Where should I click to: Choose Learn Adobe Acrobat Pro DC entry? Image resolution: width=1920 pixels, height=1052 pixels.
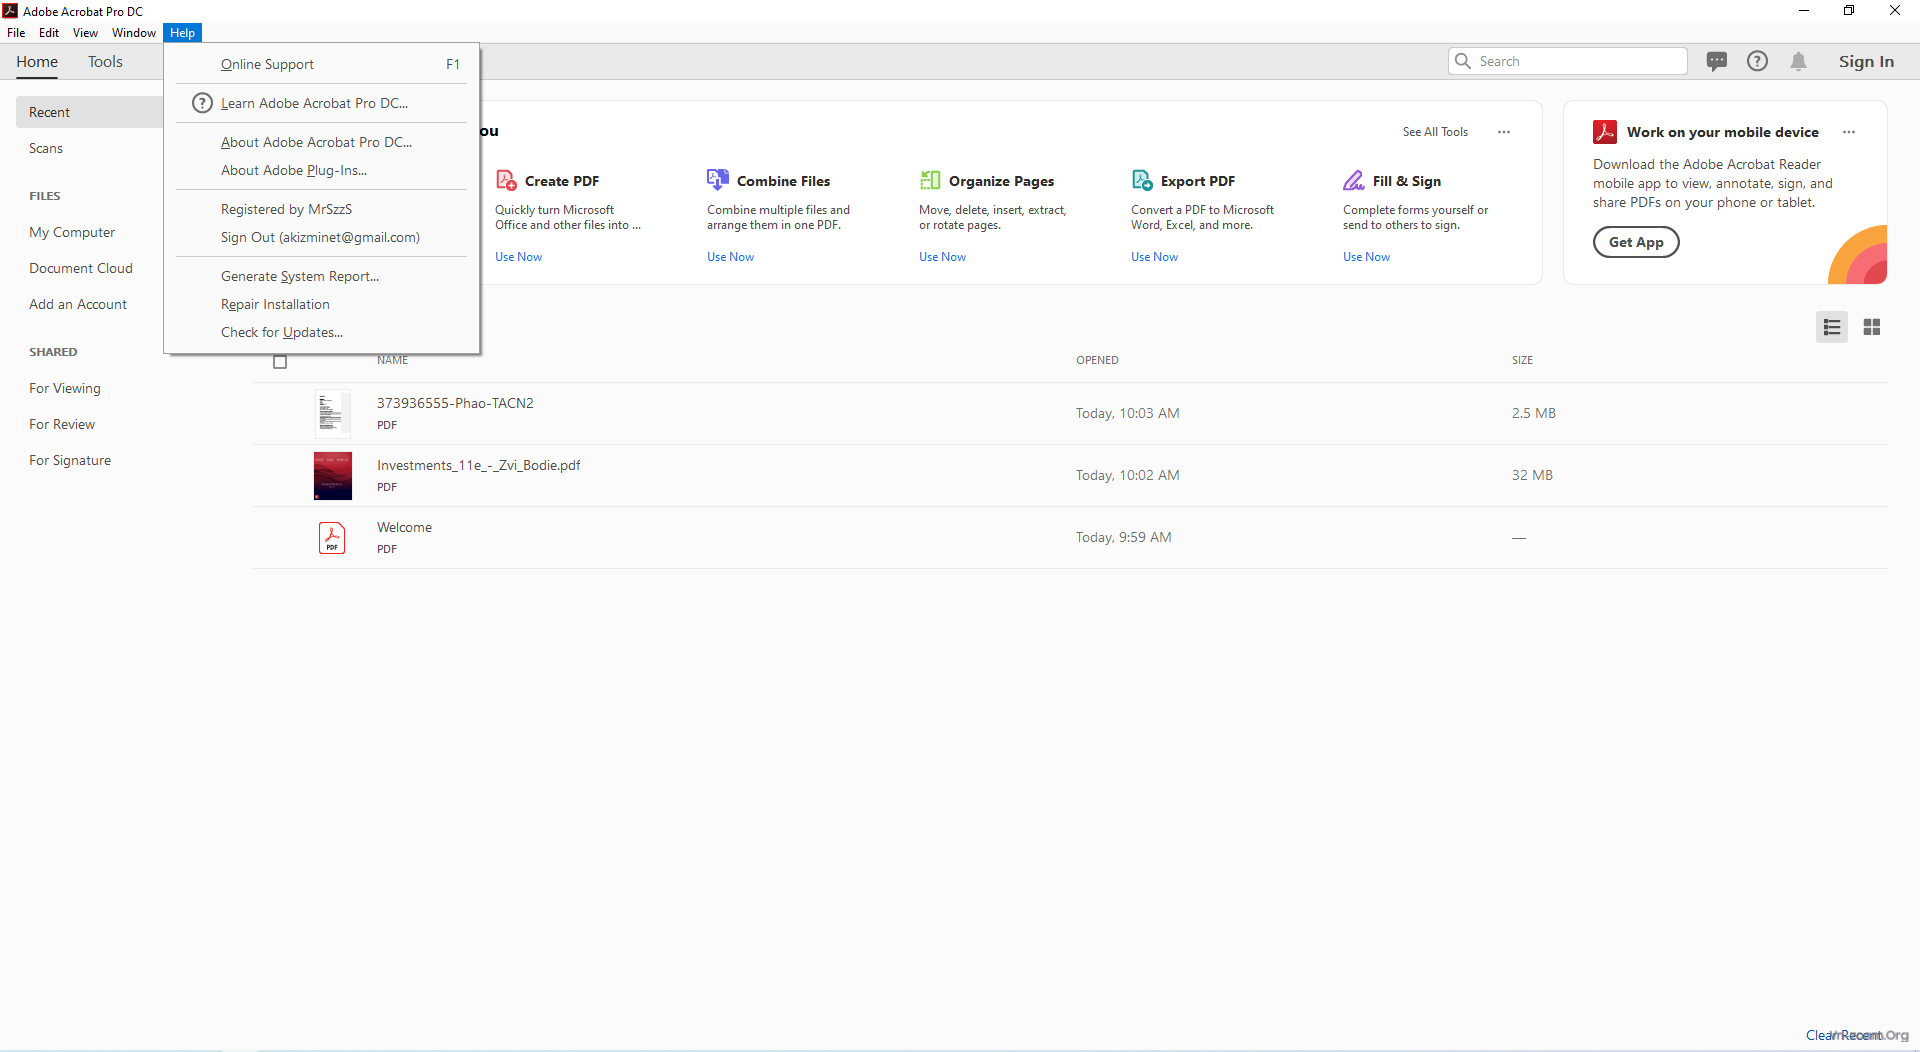click(322, 103)
